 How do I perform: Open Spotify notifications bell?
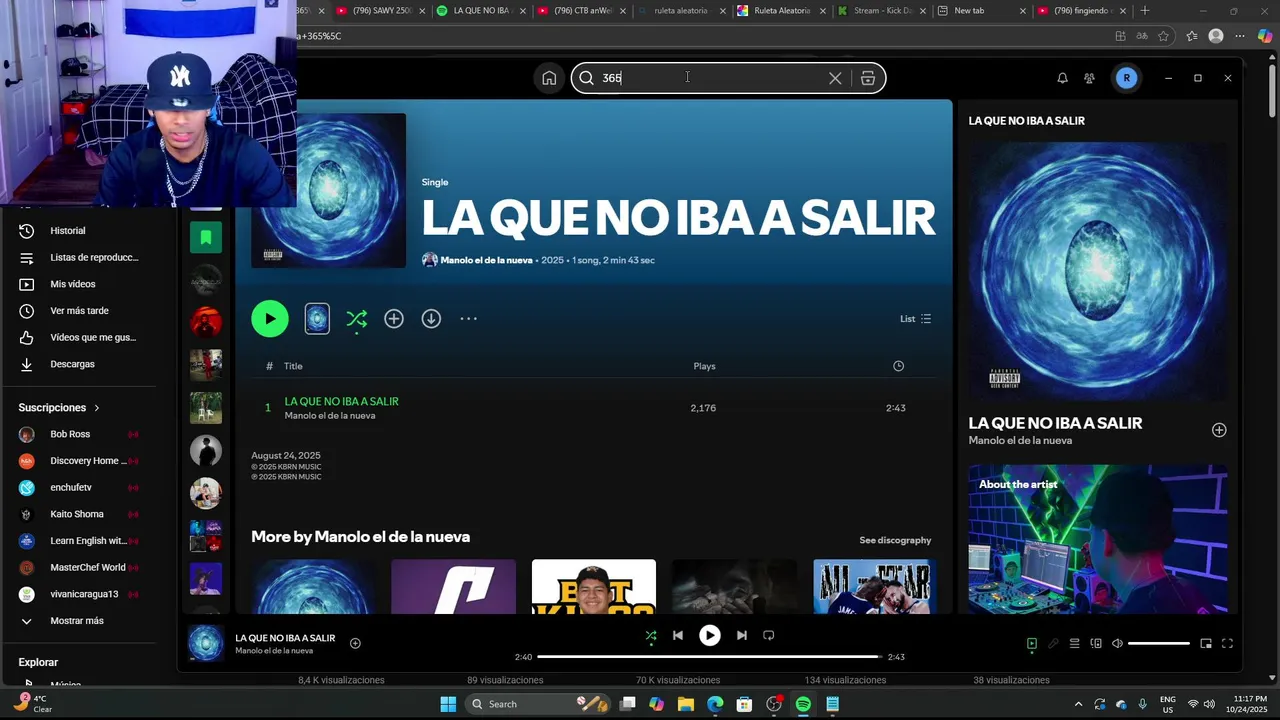point(1062,78)
